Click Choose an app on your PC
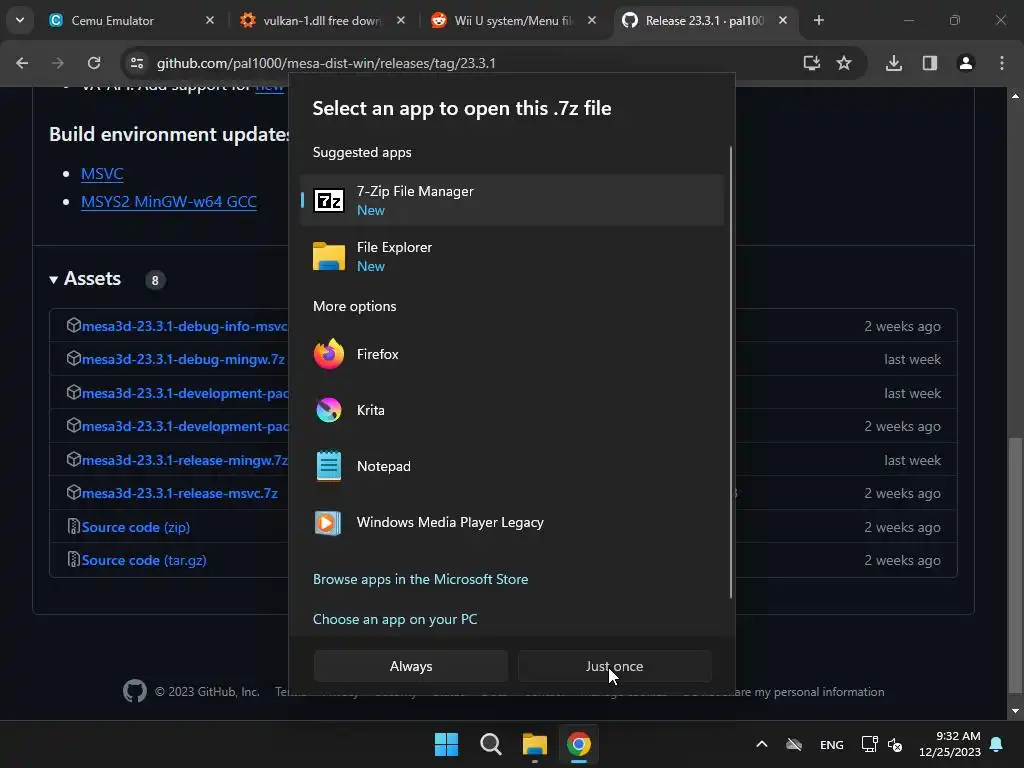The width and height of the screenshot is (1024, 768). [394, 619]
